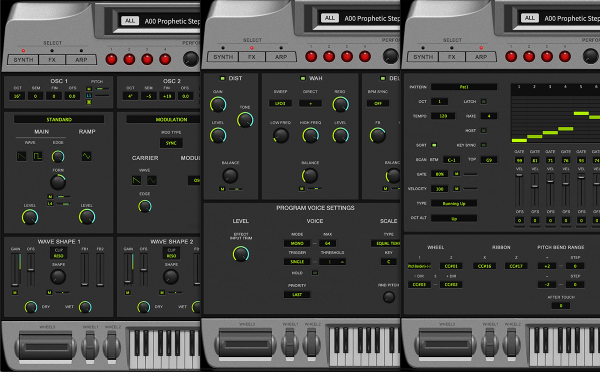Toggle the WAH effect on/off
The image size is (600, 372).
pyautogui.click(x=303, y=78)
